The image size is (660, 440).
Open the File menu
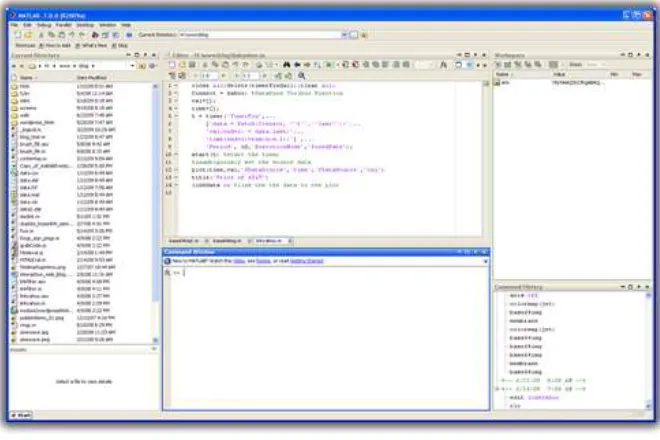[14, 25]
